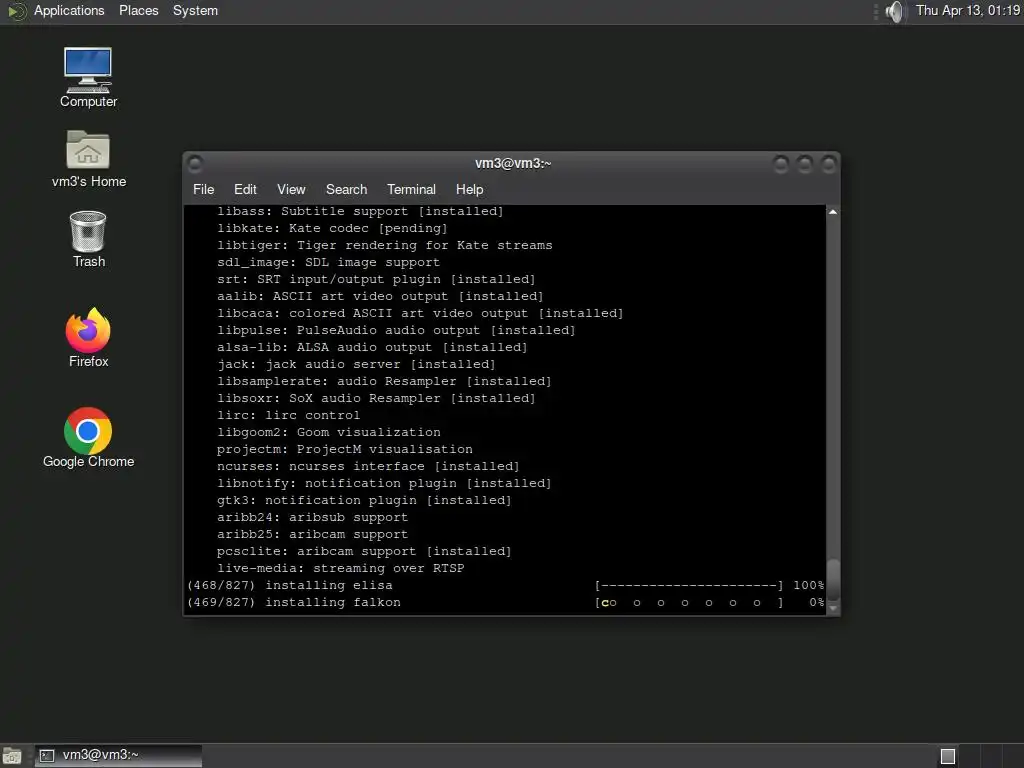Viewport: 1024px width, 768px height.
Task: Open the terminal Search menu
Action: click(346, 189)
